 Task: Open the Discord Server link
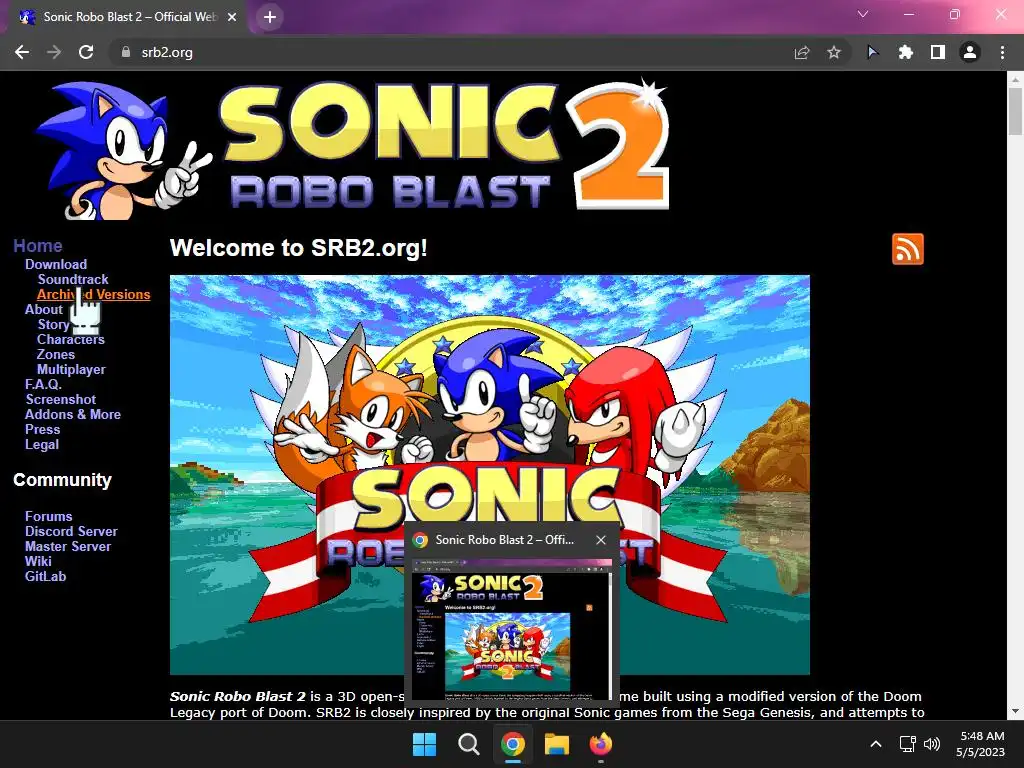tap(71, 532)
